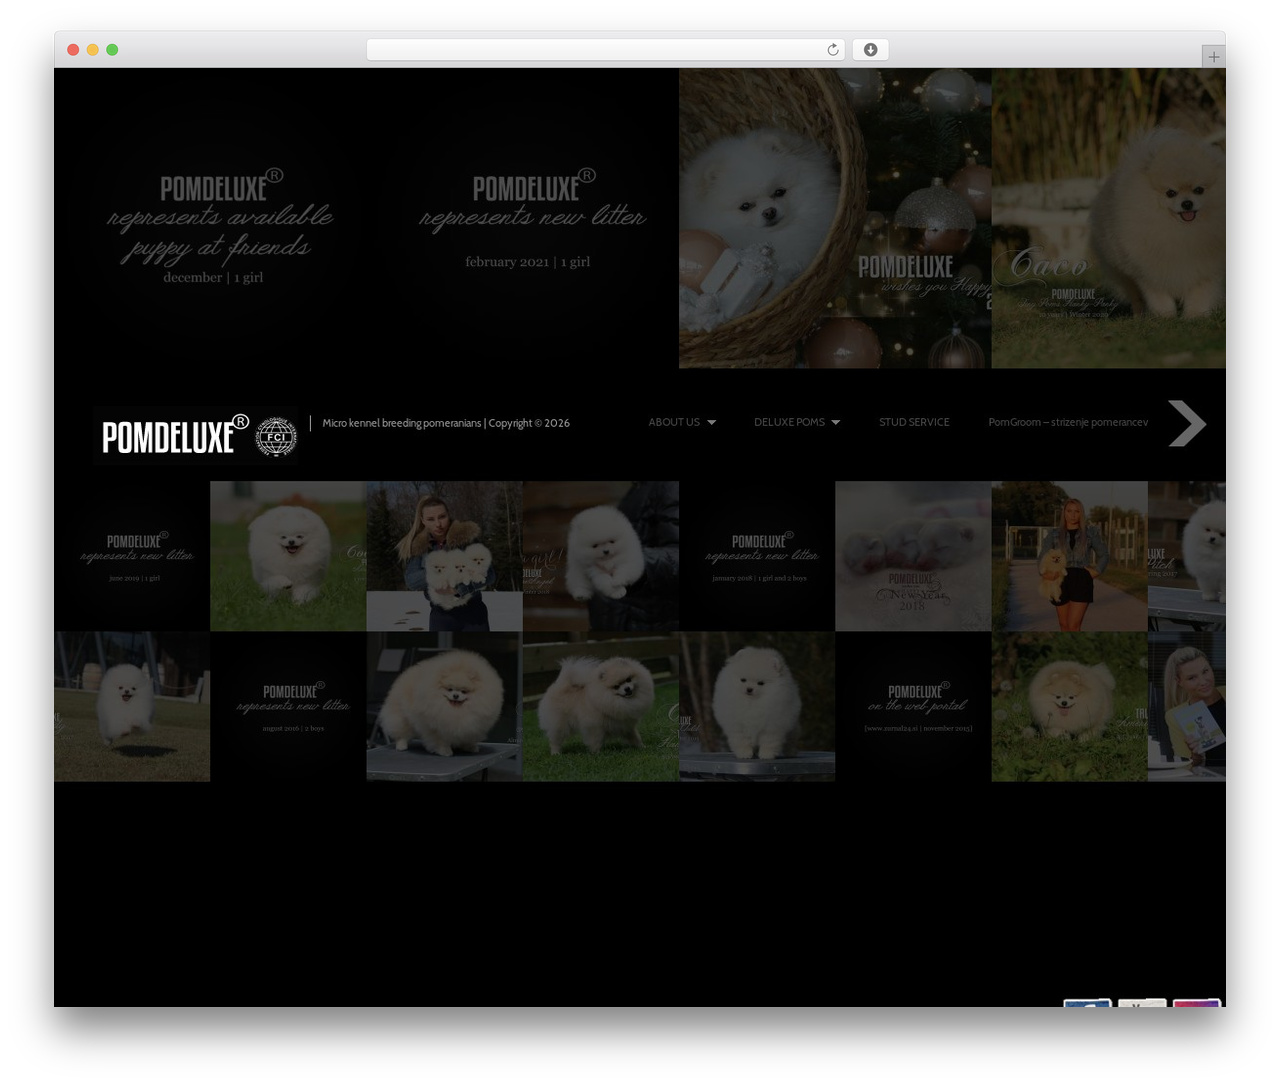Screen dimensions: 1280x1084
Task: Expand the DELUXE POMS dropdown arrow
Action: click(x=836, y=423)
